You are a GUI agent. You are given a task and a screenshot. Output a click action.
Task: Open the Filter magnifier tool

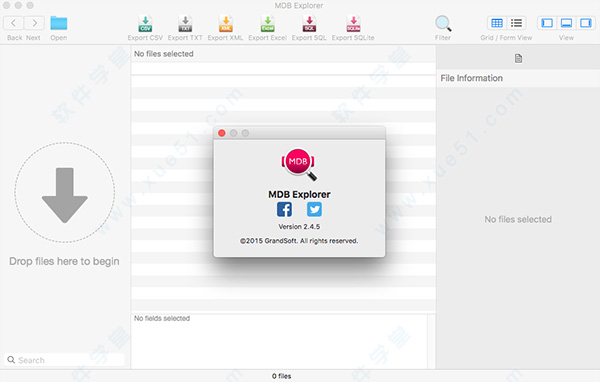443,23
